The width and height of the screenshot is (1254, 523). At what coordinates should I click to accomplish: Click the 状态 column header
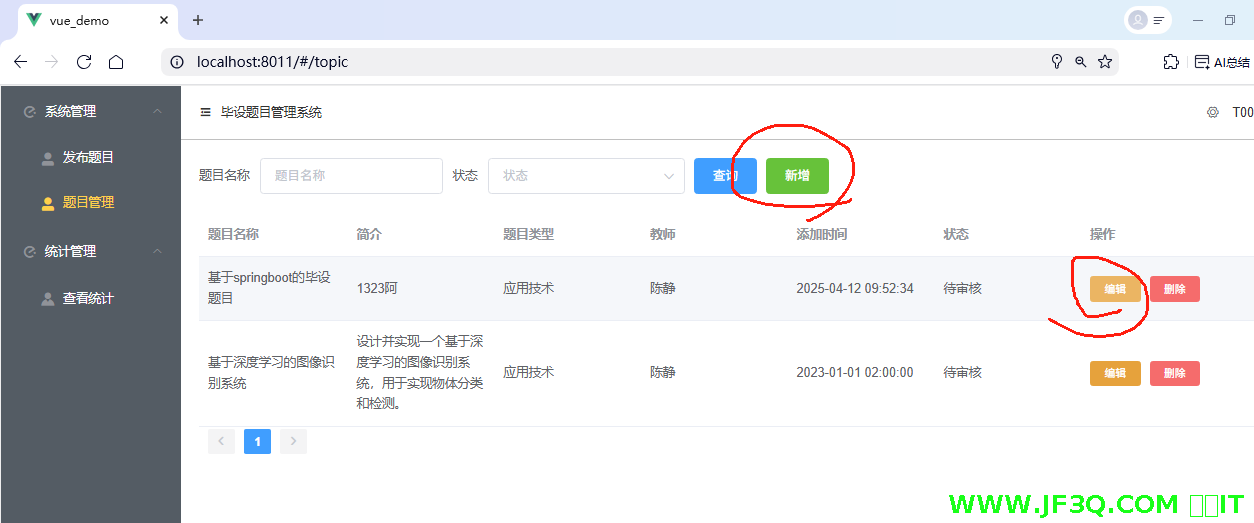956,234
